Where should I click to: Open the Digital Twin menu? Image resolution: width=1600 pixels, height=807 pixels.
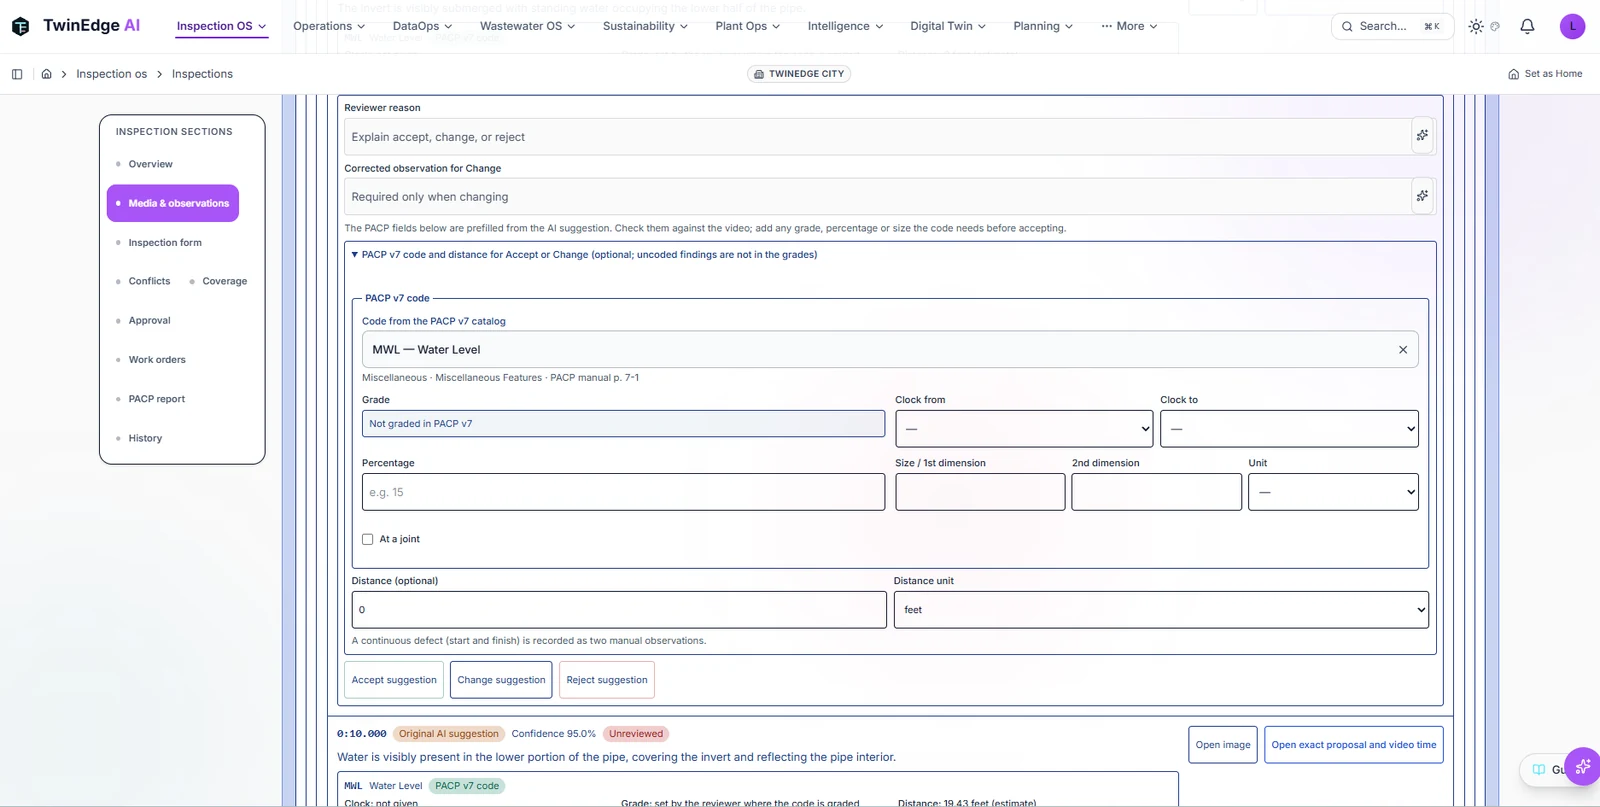pyautogui.click(x=948, y=26)
